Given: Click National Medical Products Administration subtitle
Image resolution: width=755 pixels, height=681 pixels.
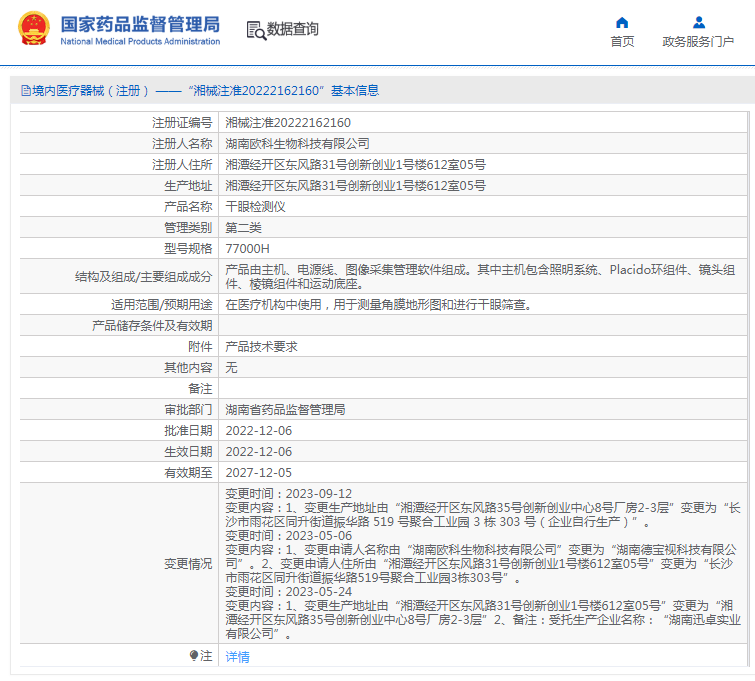Looking at the screenshot, I should [x=140, y=41].
